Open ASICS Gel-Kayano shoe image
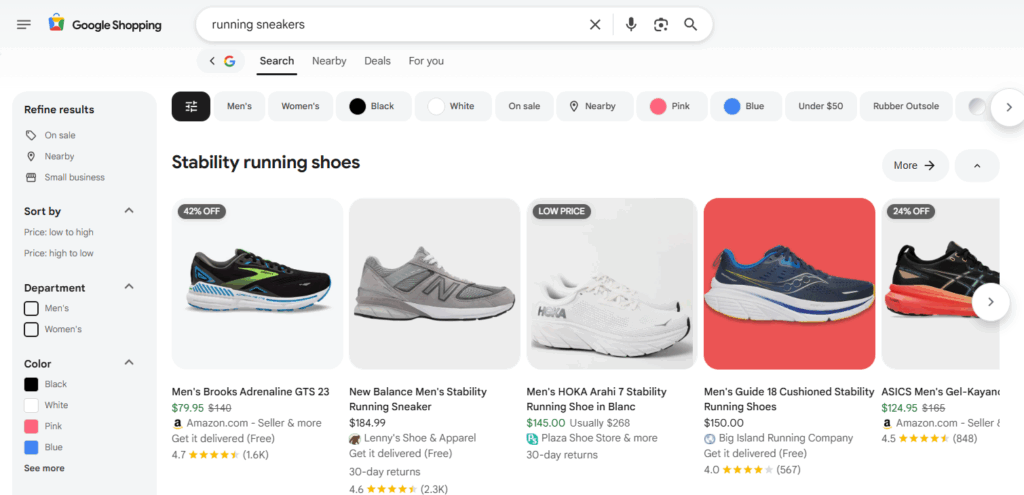1024x495 pixels. pyautogui.click(x=940, y=283)
